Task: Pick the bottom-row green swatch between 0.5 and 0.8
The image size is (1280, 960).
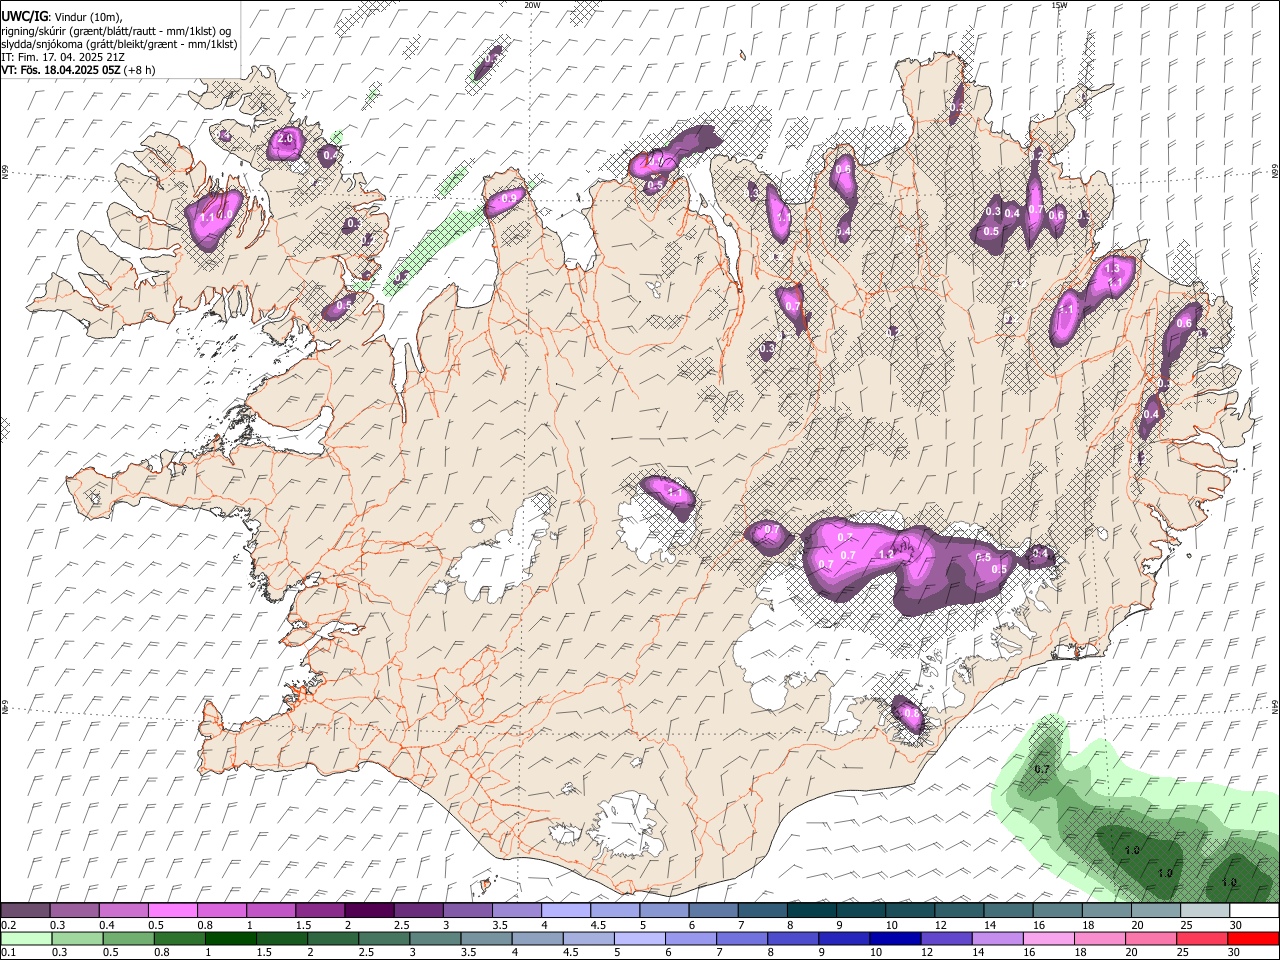Action: (x=128, y=938)
